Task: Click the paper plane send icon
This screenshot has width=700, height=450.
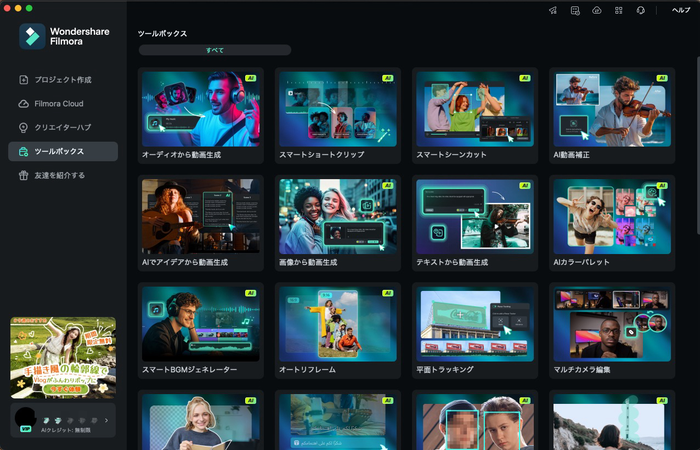Action: click(x=552, y=10)
